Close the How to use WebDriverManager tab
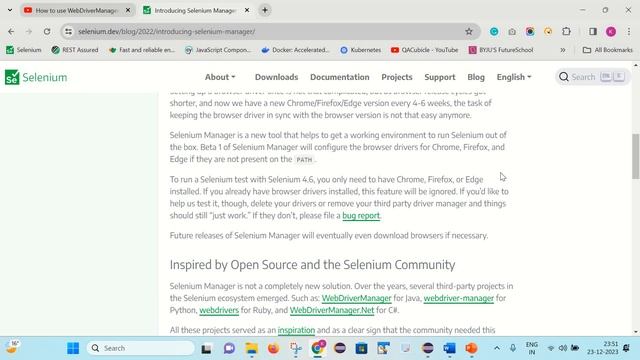Viewport: 640px width, 360px height. (x=128, y=10)
